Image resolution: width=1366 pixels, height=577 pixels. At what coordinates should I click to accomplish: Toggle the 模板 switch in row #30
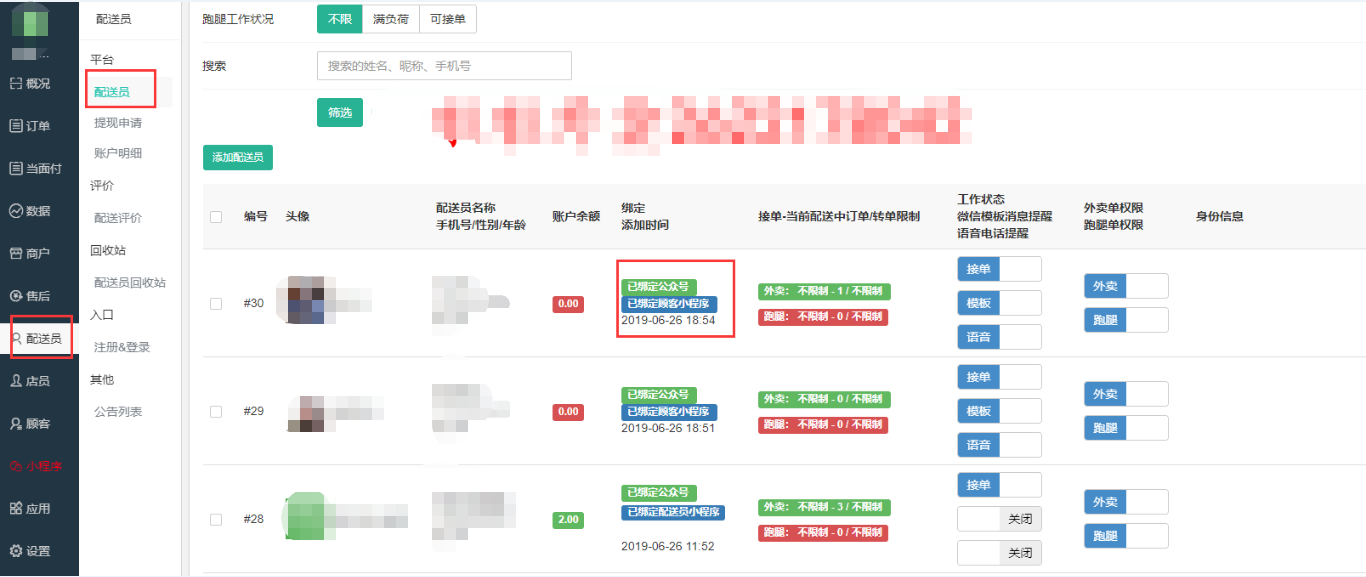(999, 303)
